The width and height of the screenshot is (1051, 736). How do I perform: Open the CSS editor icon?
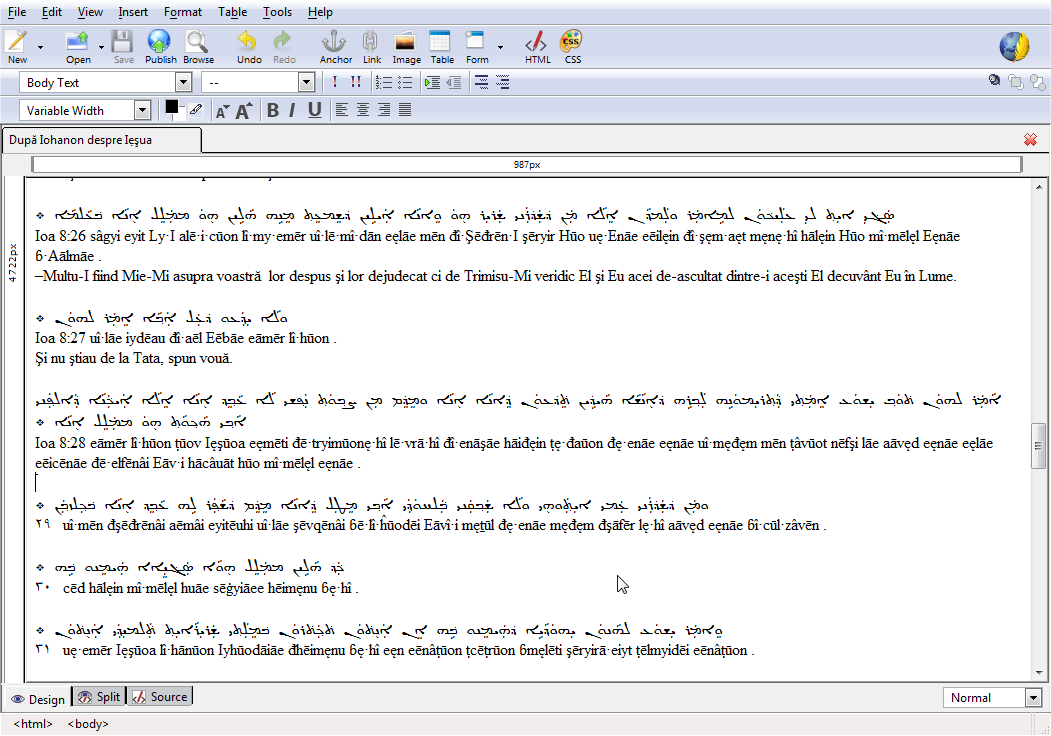click(x=572, y=46)
